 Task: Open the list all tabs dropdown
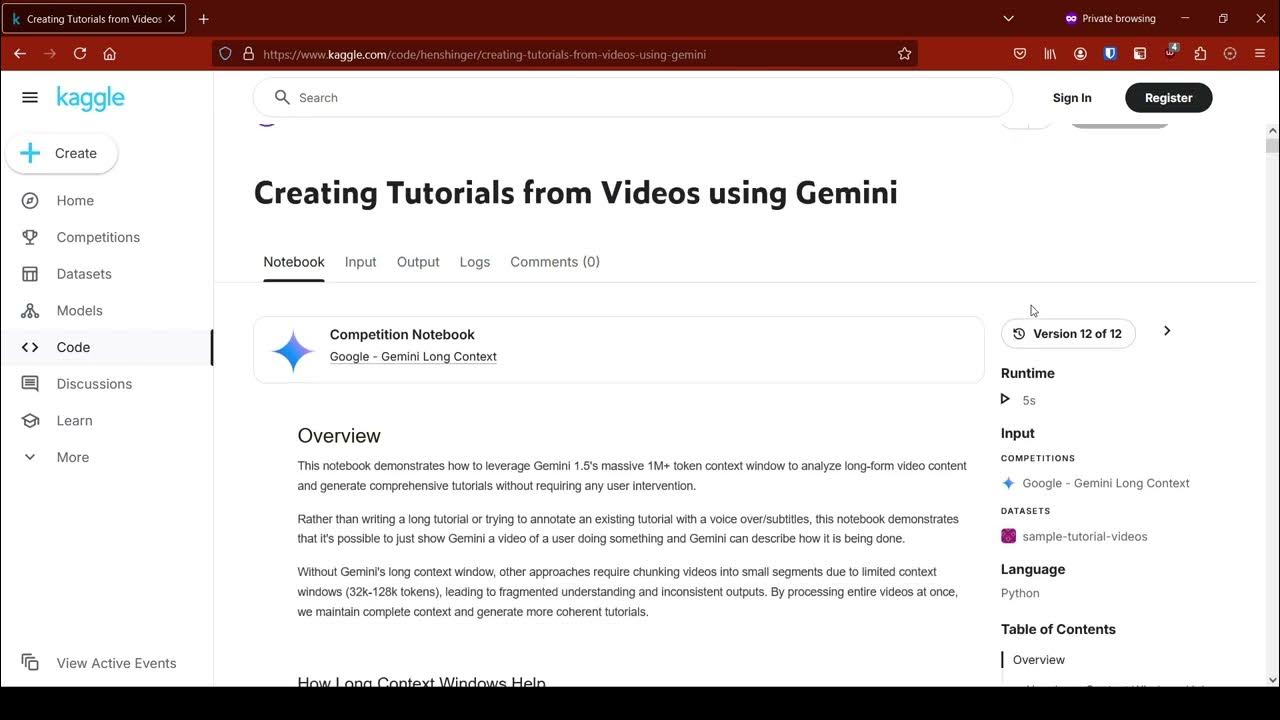point(1008,18)
